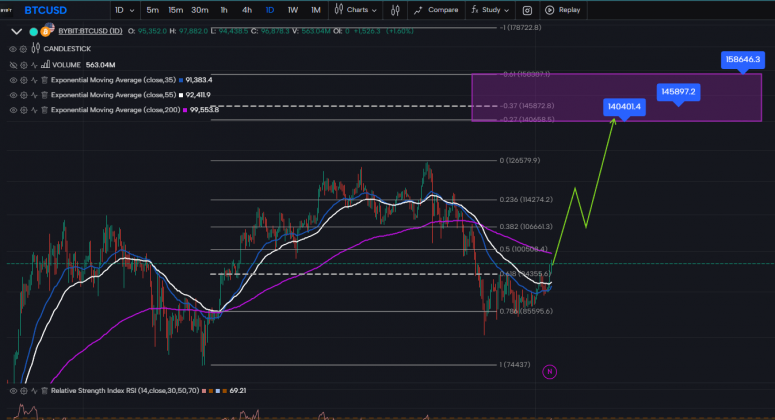Switch to the 1W timeframe
775x420 pixels.
click(292, 10)
